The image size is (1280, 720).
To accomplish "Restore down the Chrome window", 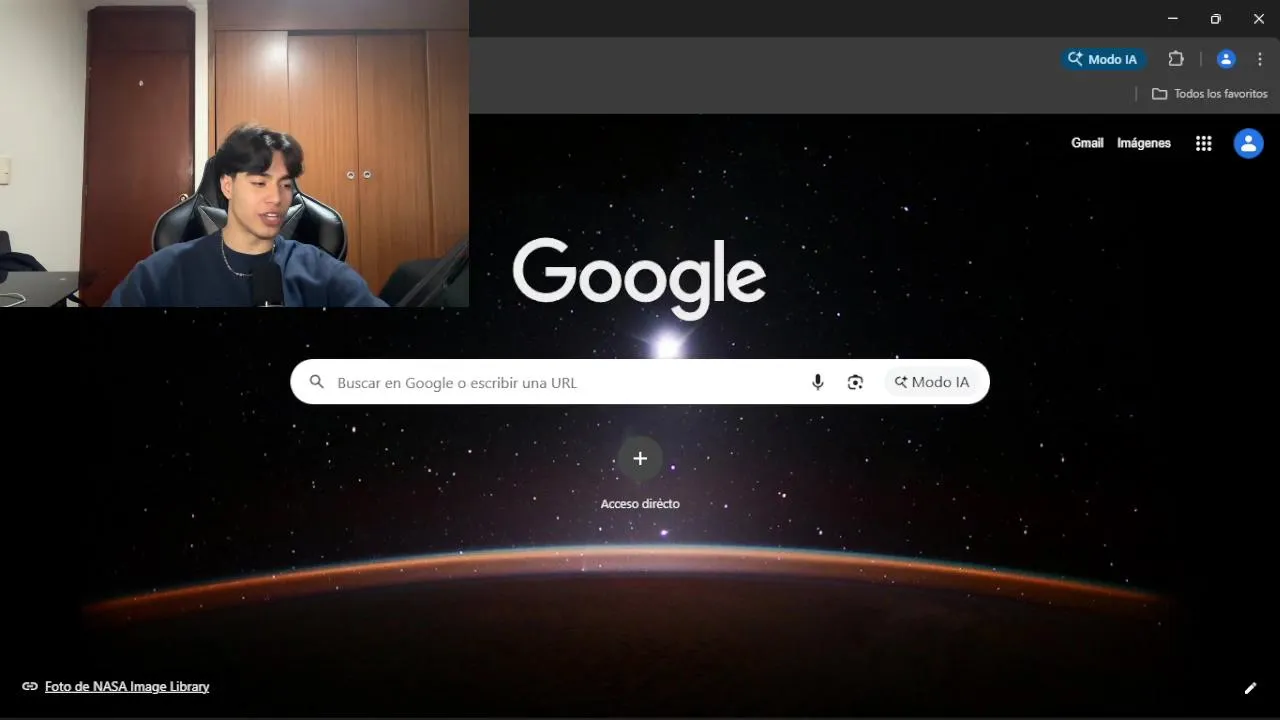I will (x=1215, y=18).
